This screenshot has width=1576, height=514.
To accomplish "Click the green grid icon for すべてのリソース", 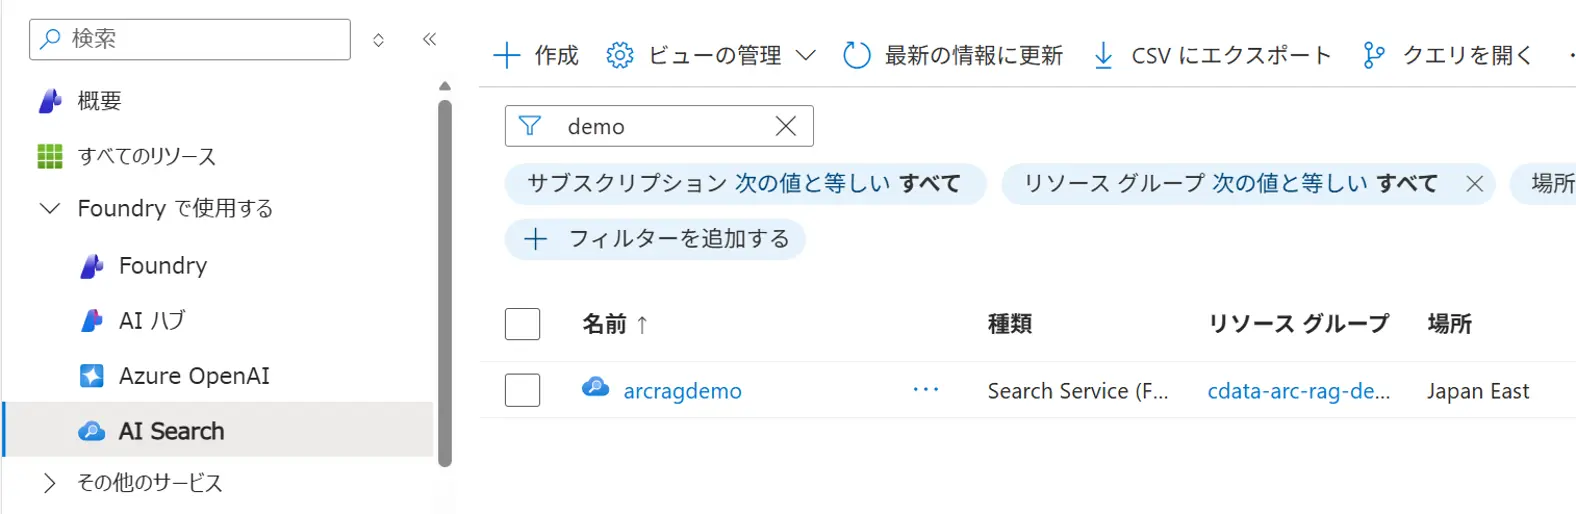I will tap(50, 156).
